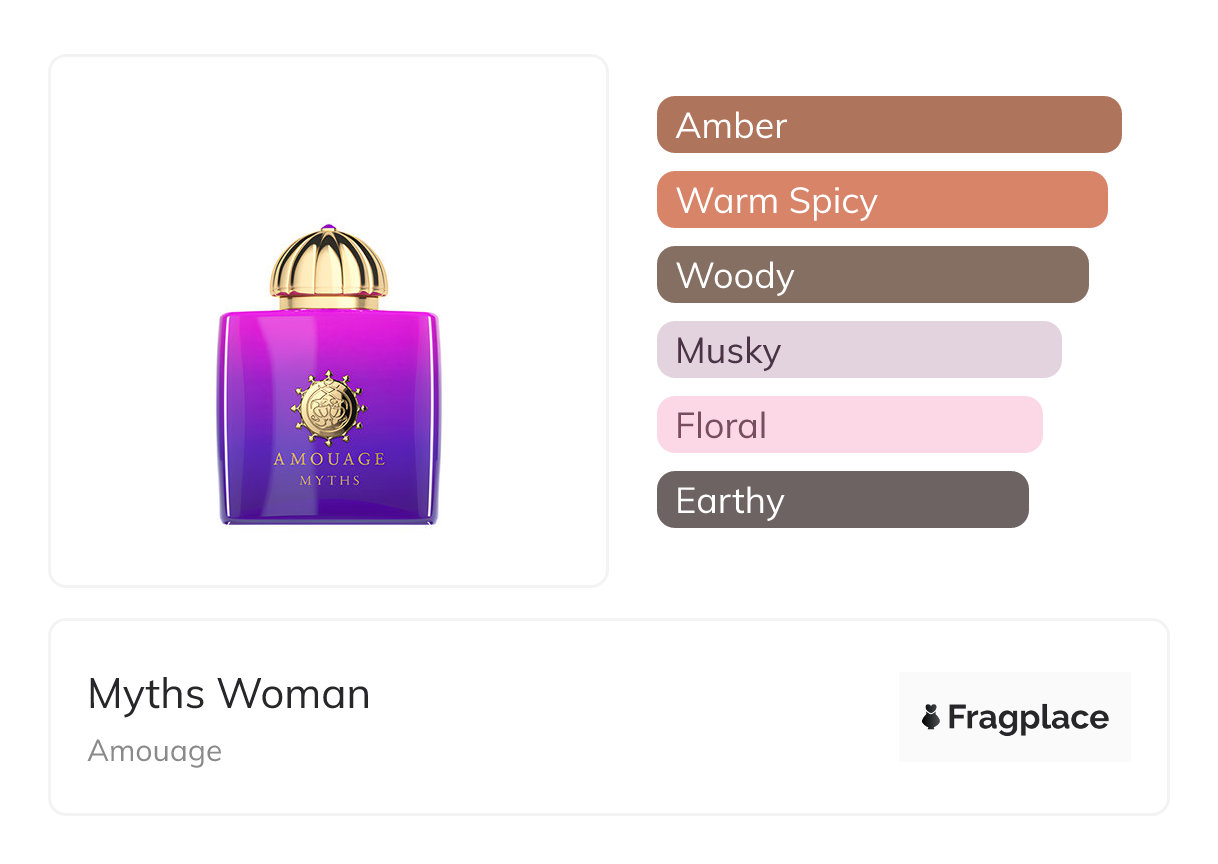Open the Myths Woman title link
Screen dimensions: 1218x864
click(229, 694)
